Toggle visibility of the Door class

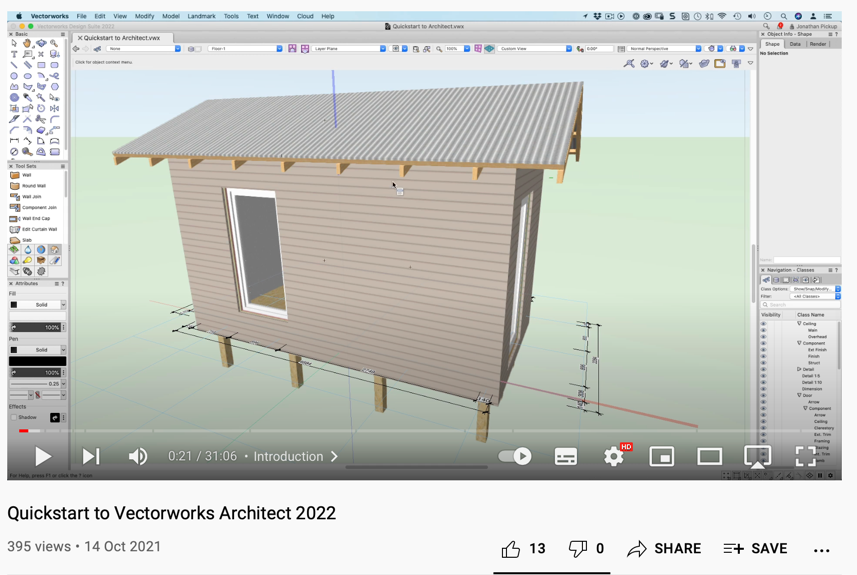[764, 395]
